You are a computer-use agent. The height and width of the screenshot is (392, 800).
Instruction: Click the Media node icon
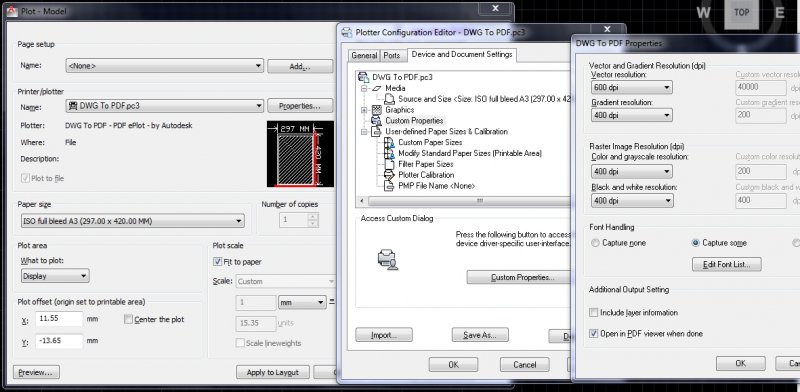tap(377, 88)
